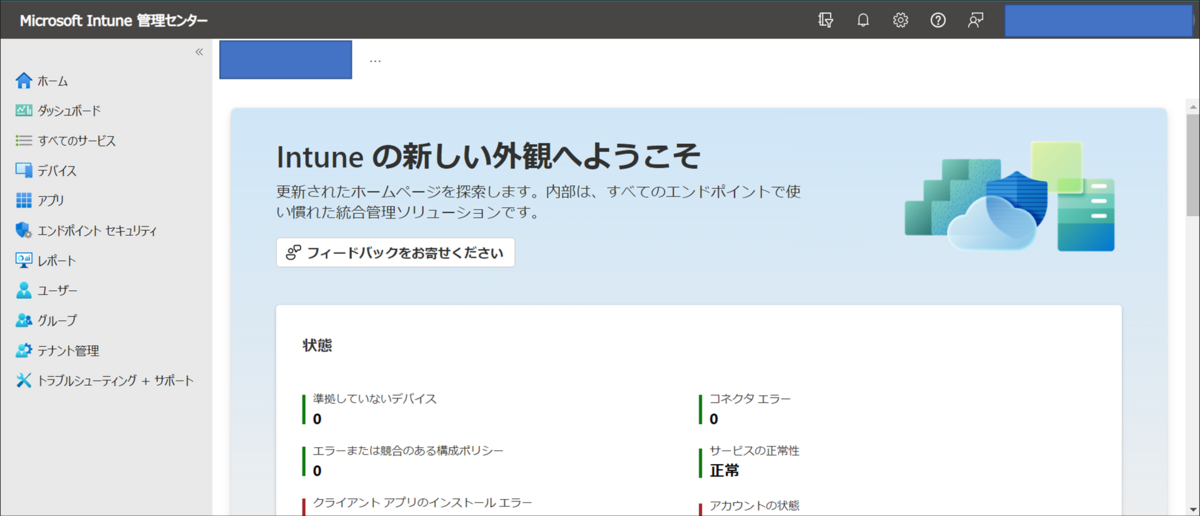This screenshot has height=516, width=1200.
Task: Click the トラブルシューティング wrench icon
Action: [x=24, y=381]
